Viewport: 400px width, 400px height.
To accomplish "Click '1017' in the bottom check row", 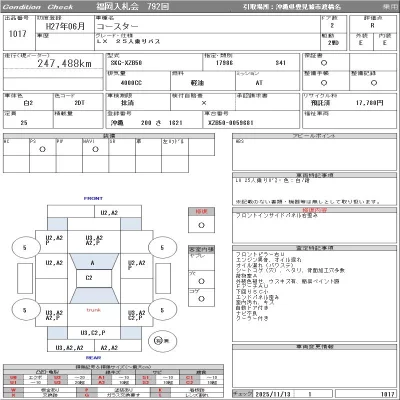I will point(388,394).
